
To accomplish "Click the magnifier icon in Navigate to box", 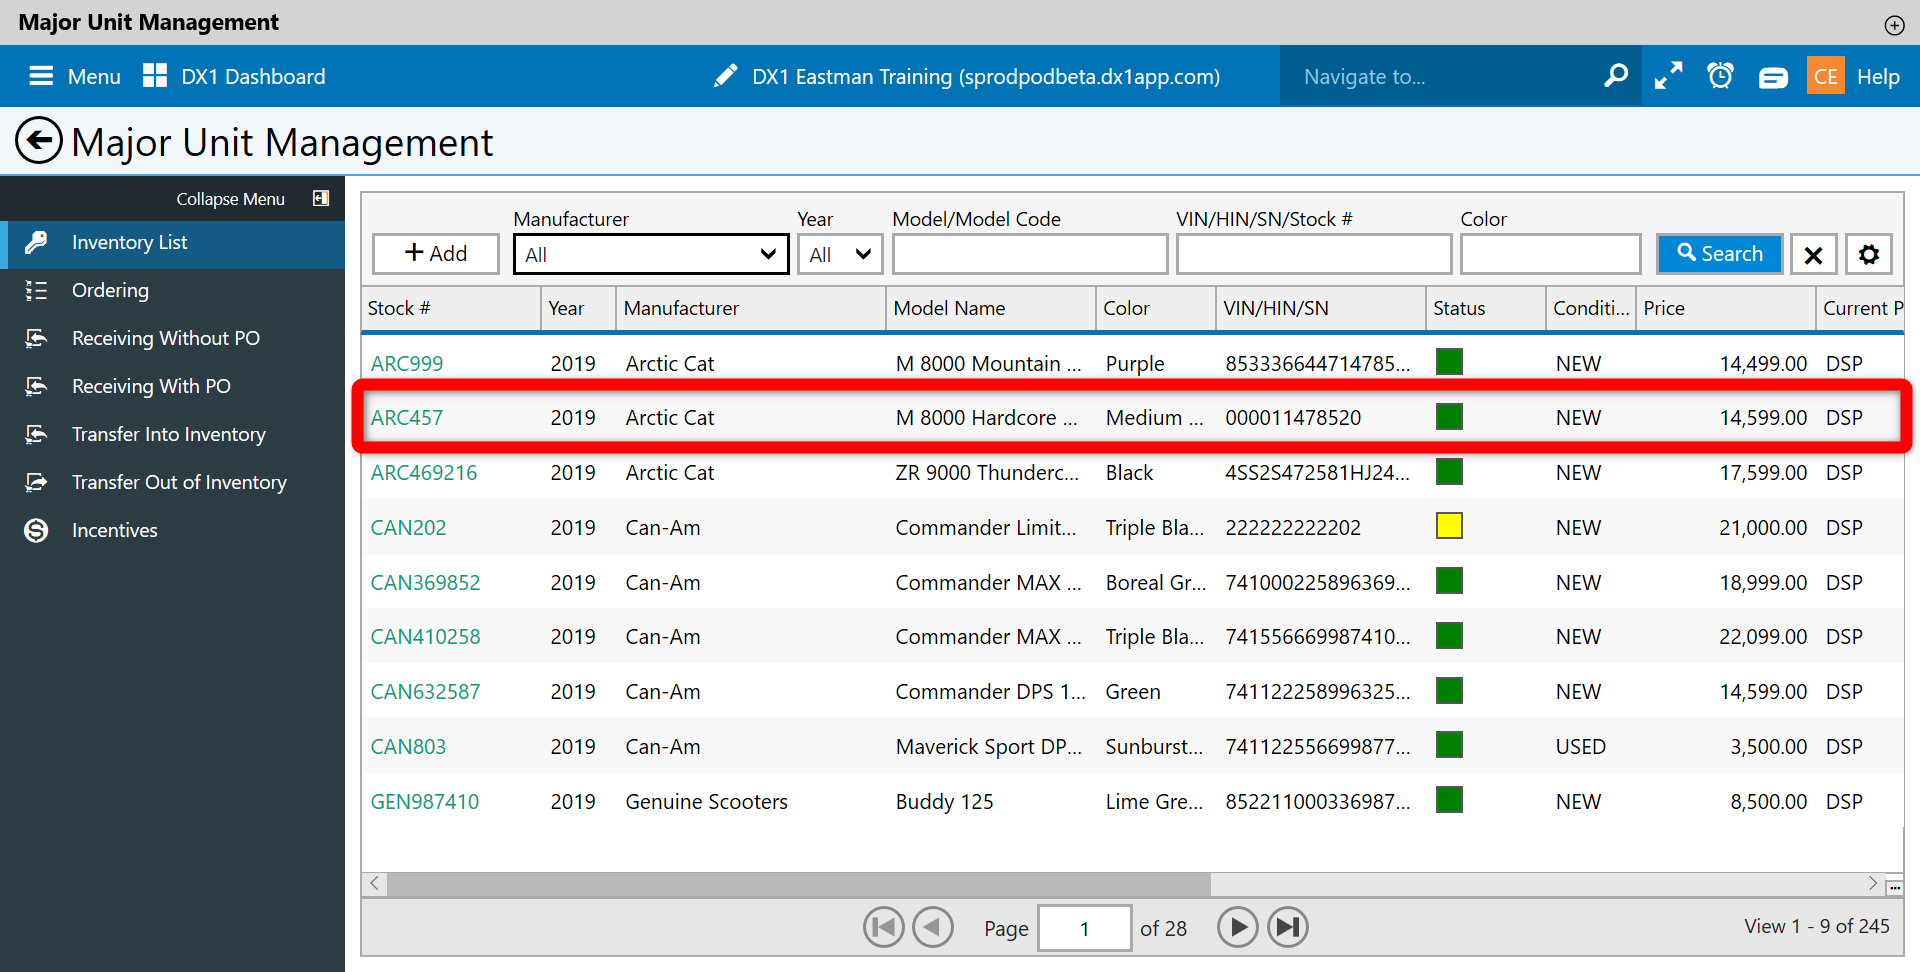I will coord(1616,76).
